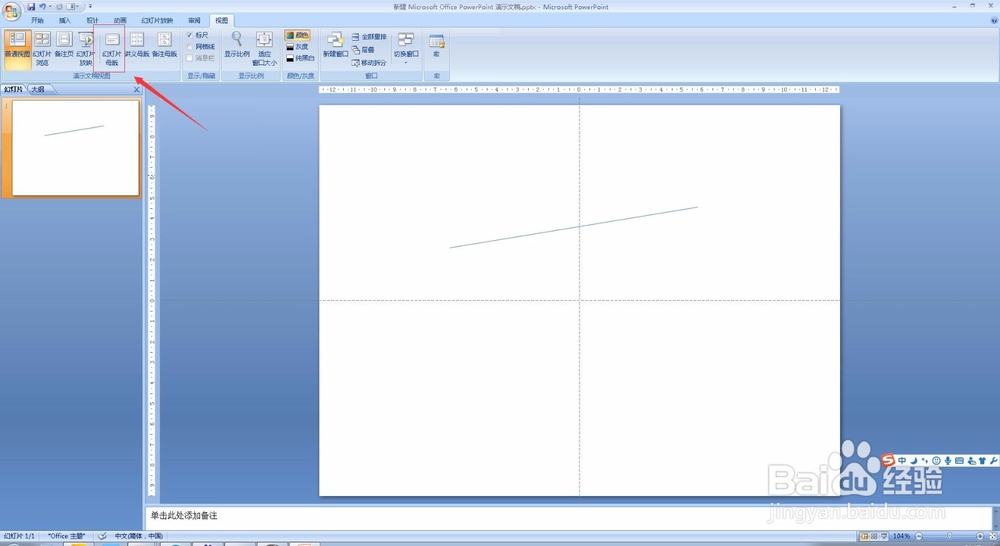
Task: Close the slides/outline pane
Action: point(136,89)
